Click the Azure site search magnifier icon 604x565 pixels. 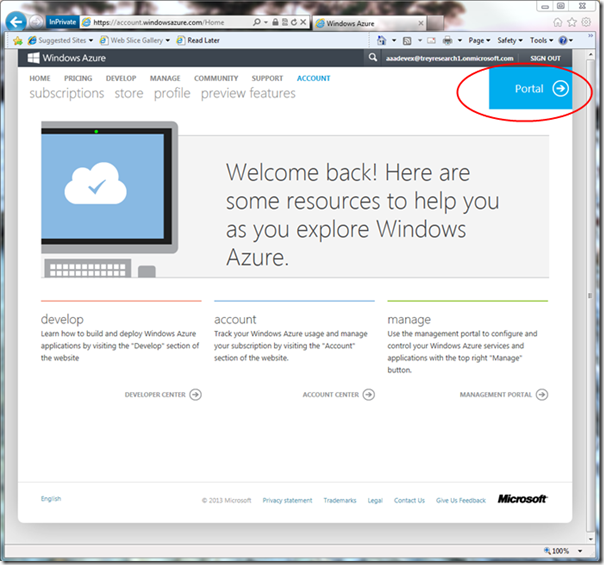click(x=372, y=58)
